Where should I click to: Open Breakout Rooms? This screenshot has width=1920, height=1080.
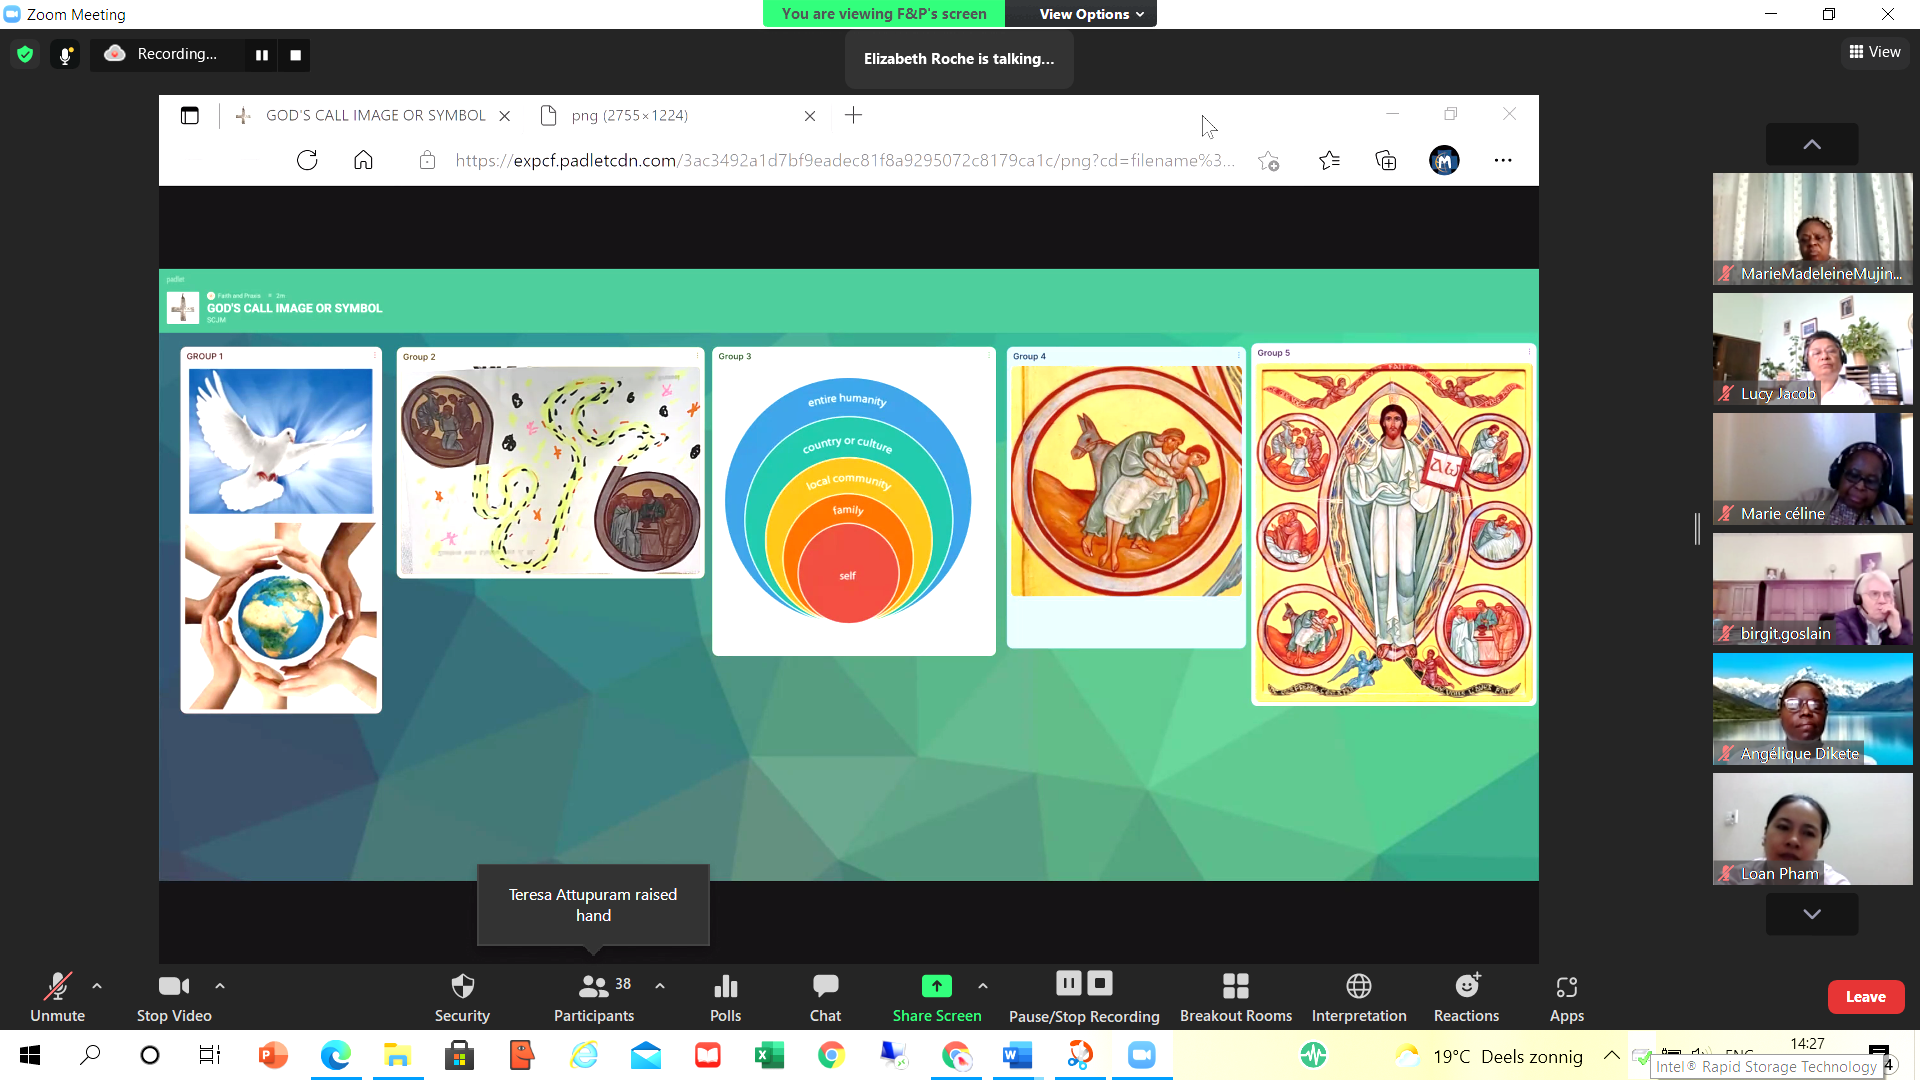[x=1235, y=997]
